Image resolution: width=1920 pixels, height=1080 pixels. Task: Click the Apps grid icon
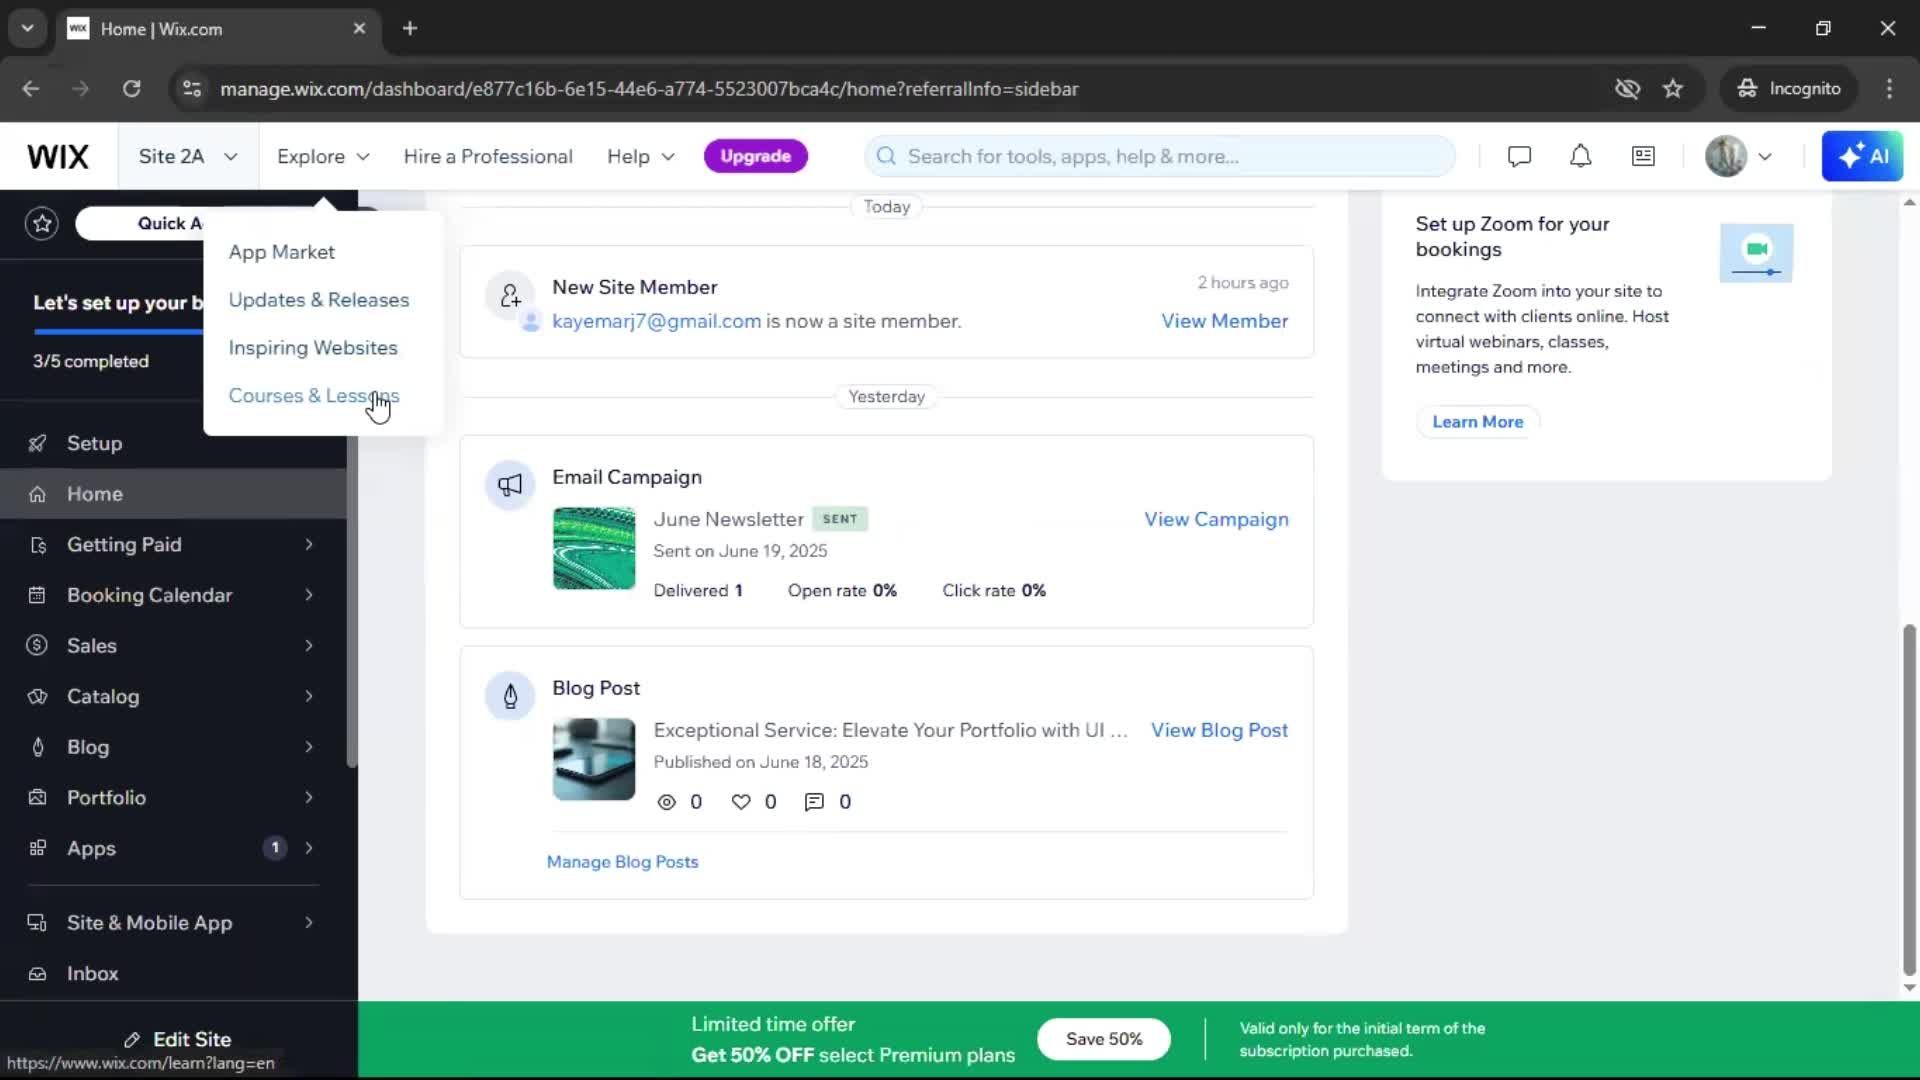click(37, 848)
